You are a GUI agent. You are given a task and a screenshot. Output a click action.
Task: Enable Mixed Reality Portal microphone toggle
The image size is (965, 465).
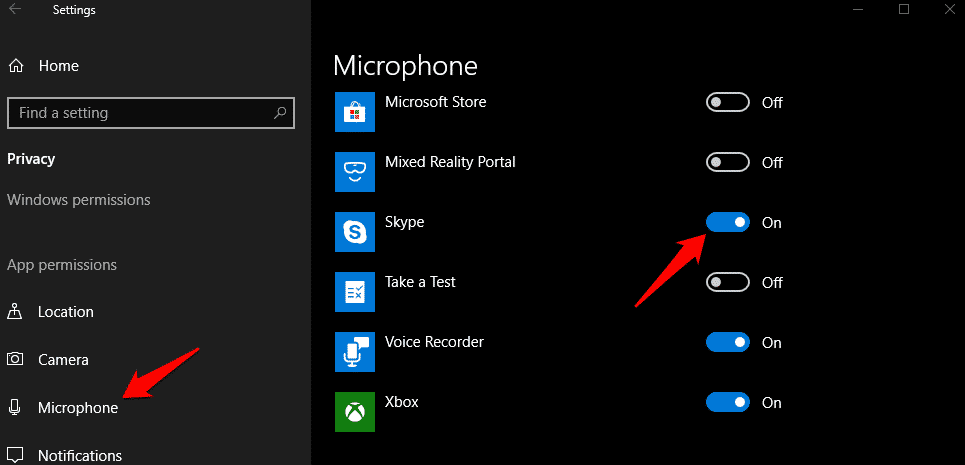pyautogui.click(x=727, y=162)
